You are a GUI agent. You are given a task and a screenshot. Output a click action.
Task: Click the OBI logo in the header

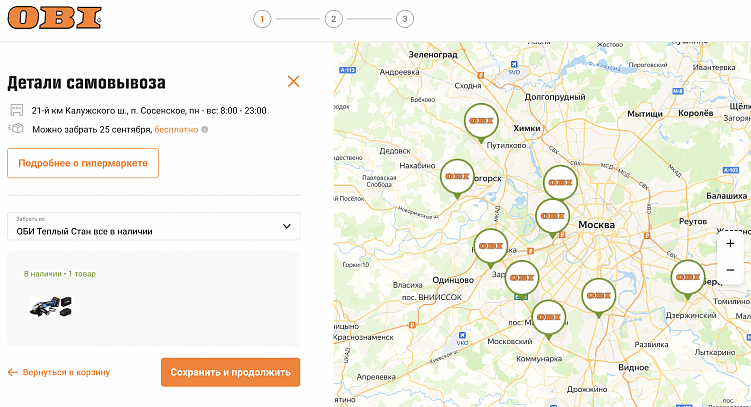pos(55,18)
